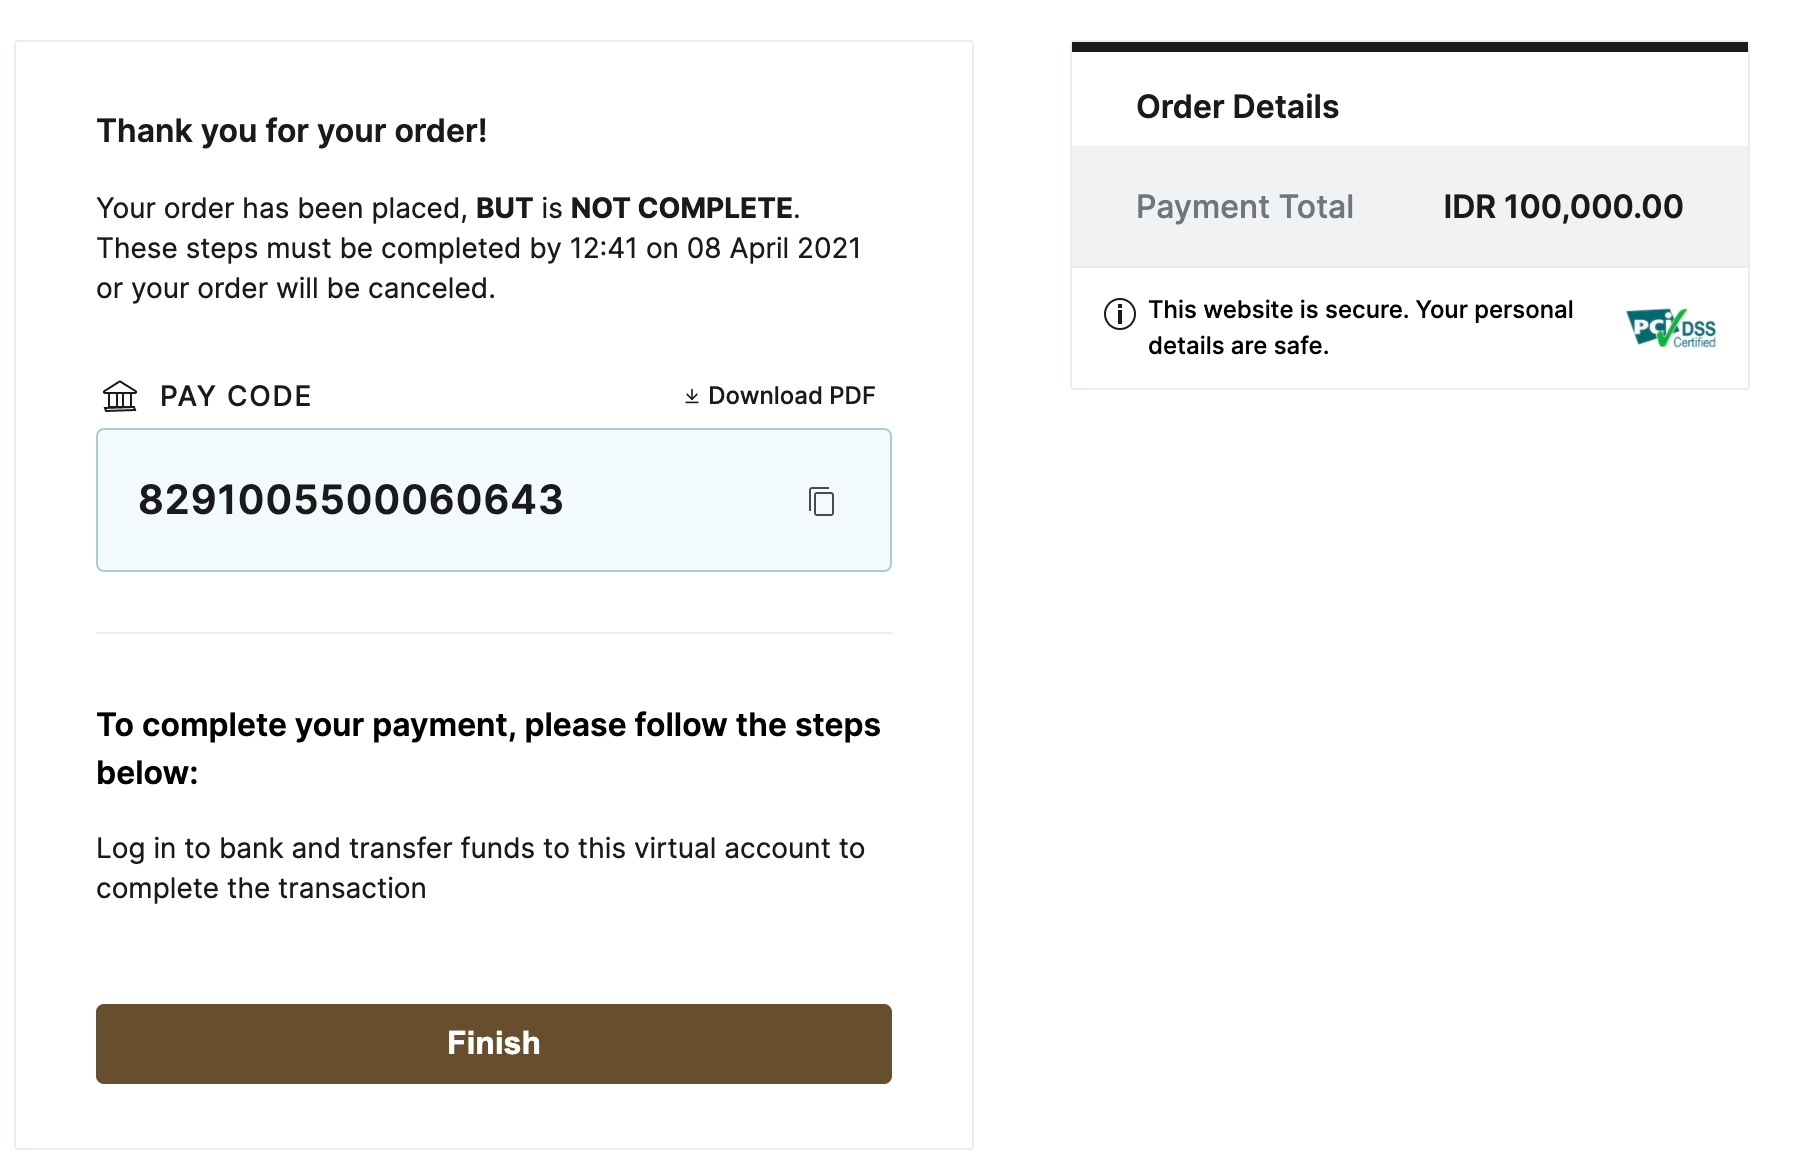Select the pay code number 8291005500060643
The image size is (1808, 1164).
(x=351, y=500)
